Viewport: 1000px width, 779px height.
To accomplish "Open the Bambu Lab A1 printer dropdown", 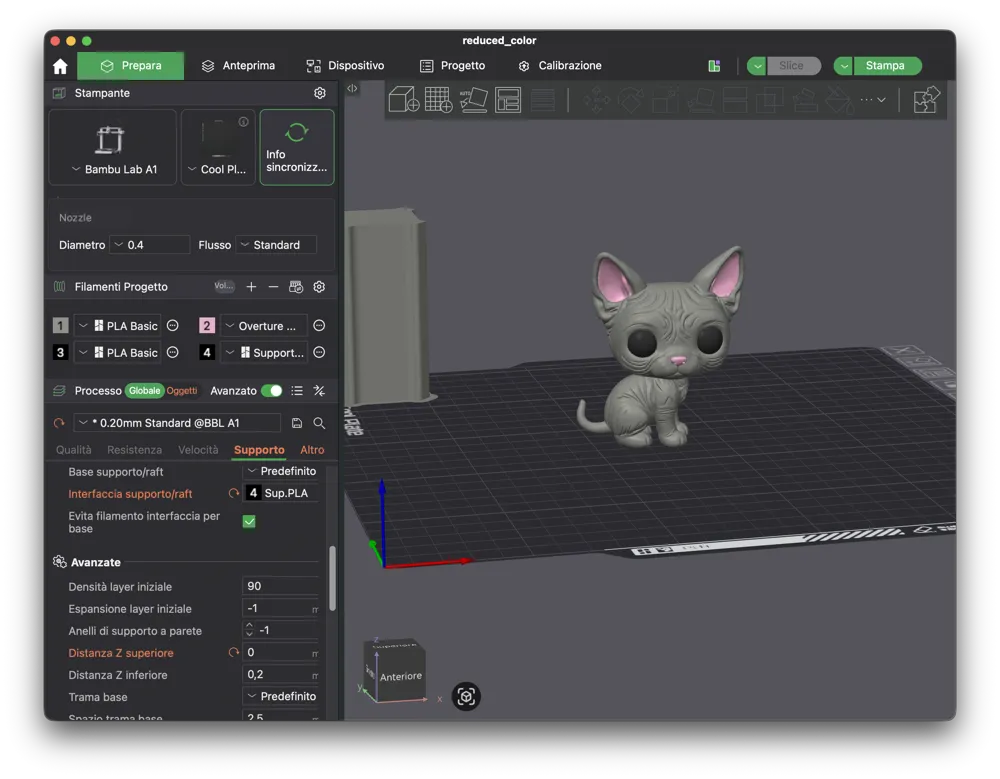I will click(x=113, y=147).
